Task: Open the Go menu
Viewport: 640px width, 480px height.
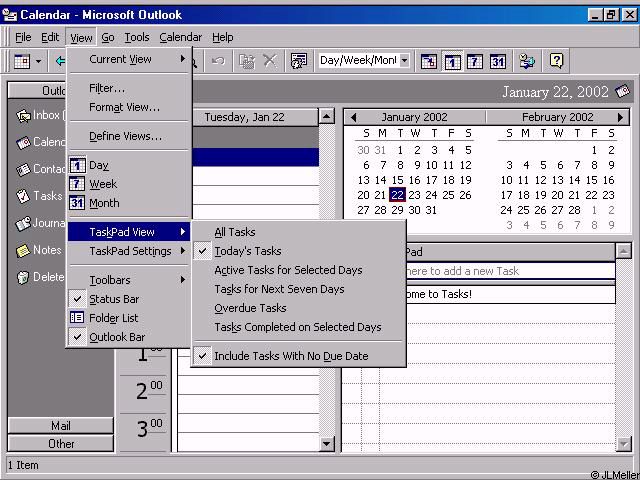Action: point(108,38)
